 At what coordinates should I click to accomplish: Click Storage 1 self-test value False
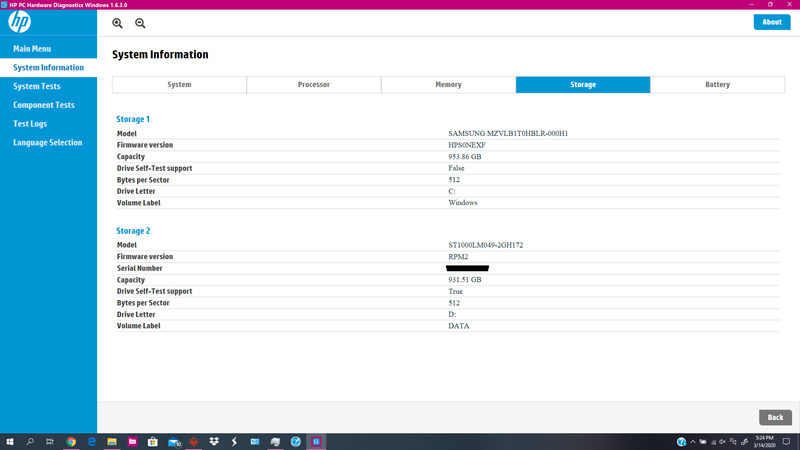click(456, 168)
